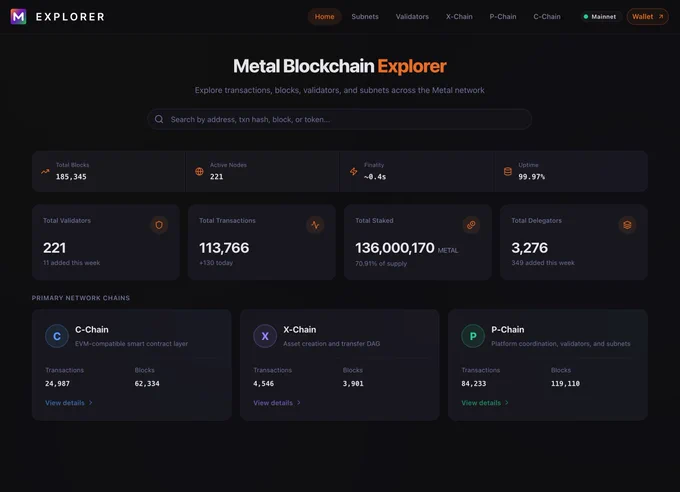680x492 pixels.
Task: Click the Metal Blockchain Explorer heading
Action: pos(340,66)
